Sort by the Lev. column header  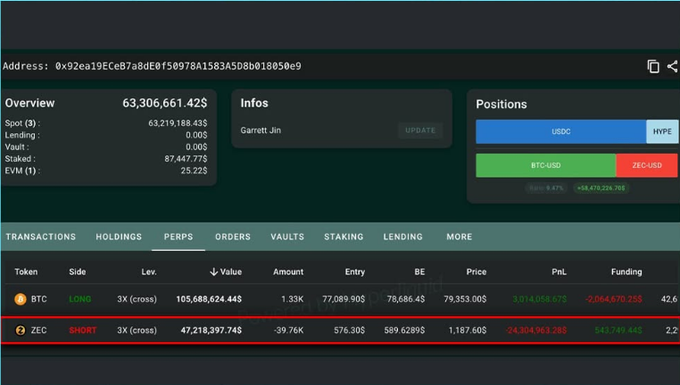pyautogui.click(x=149, y=272)
